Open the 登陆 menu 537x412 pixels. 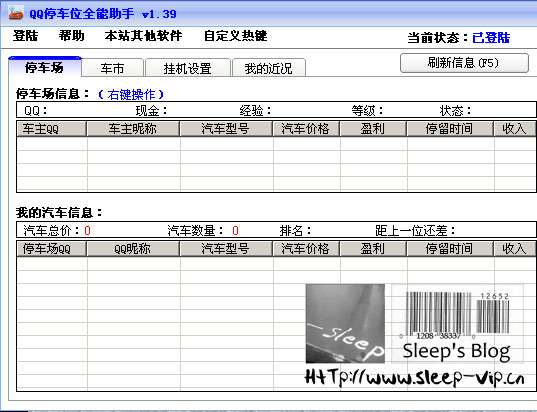pyautogui.click(x=25, y=36)
